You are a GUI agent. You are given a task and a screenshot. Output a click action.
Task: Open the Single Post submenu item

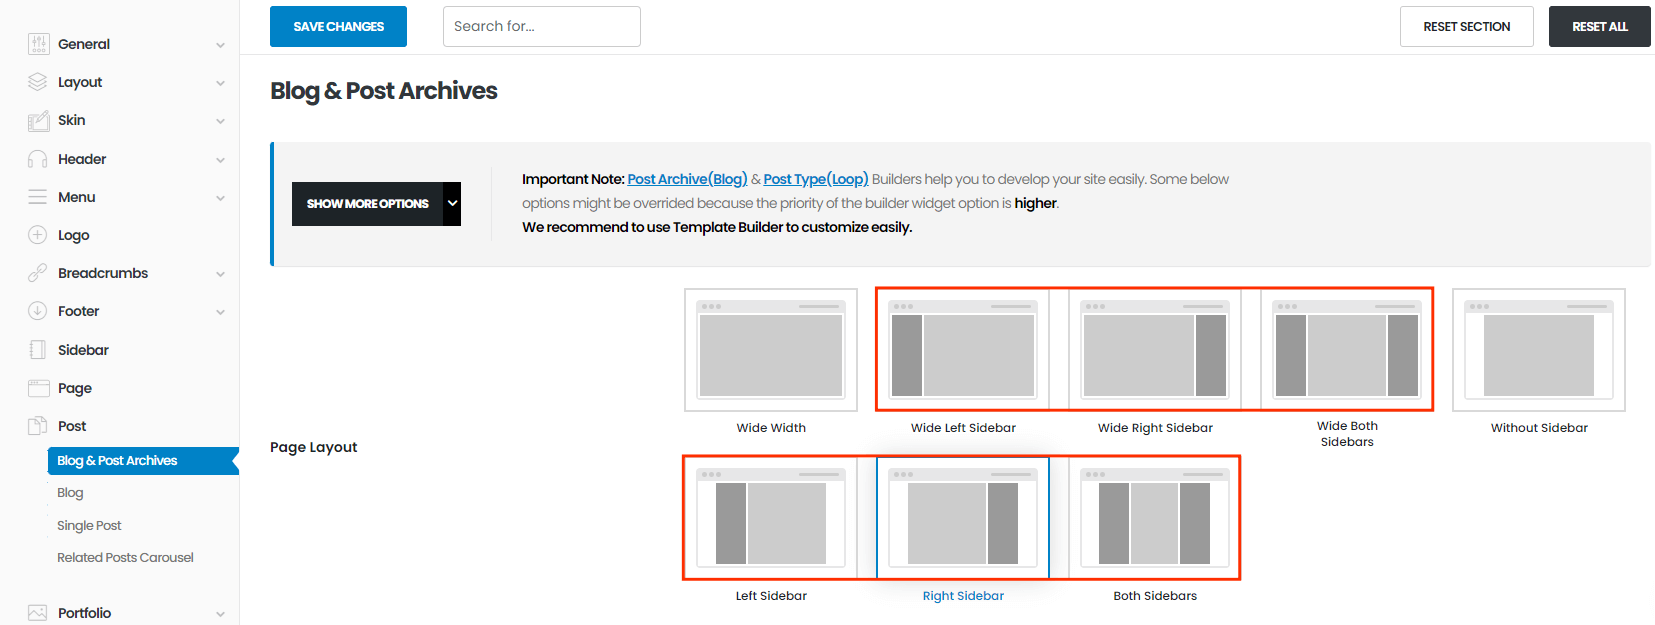(89, 526)
